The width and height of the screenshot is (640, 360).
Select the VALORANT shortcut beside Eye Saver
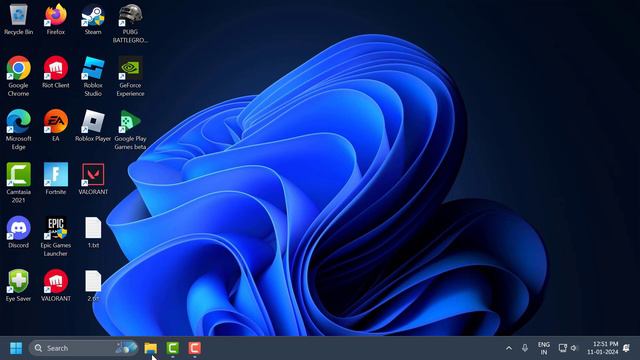coord(56,286)
